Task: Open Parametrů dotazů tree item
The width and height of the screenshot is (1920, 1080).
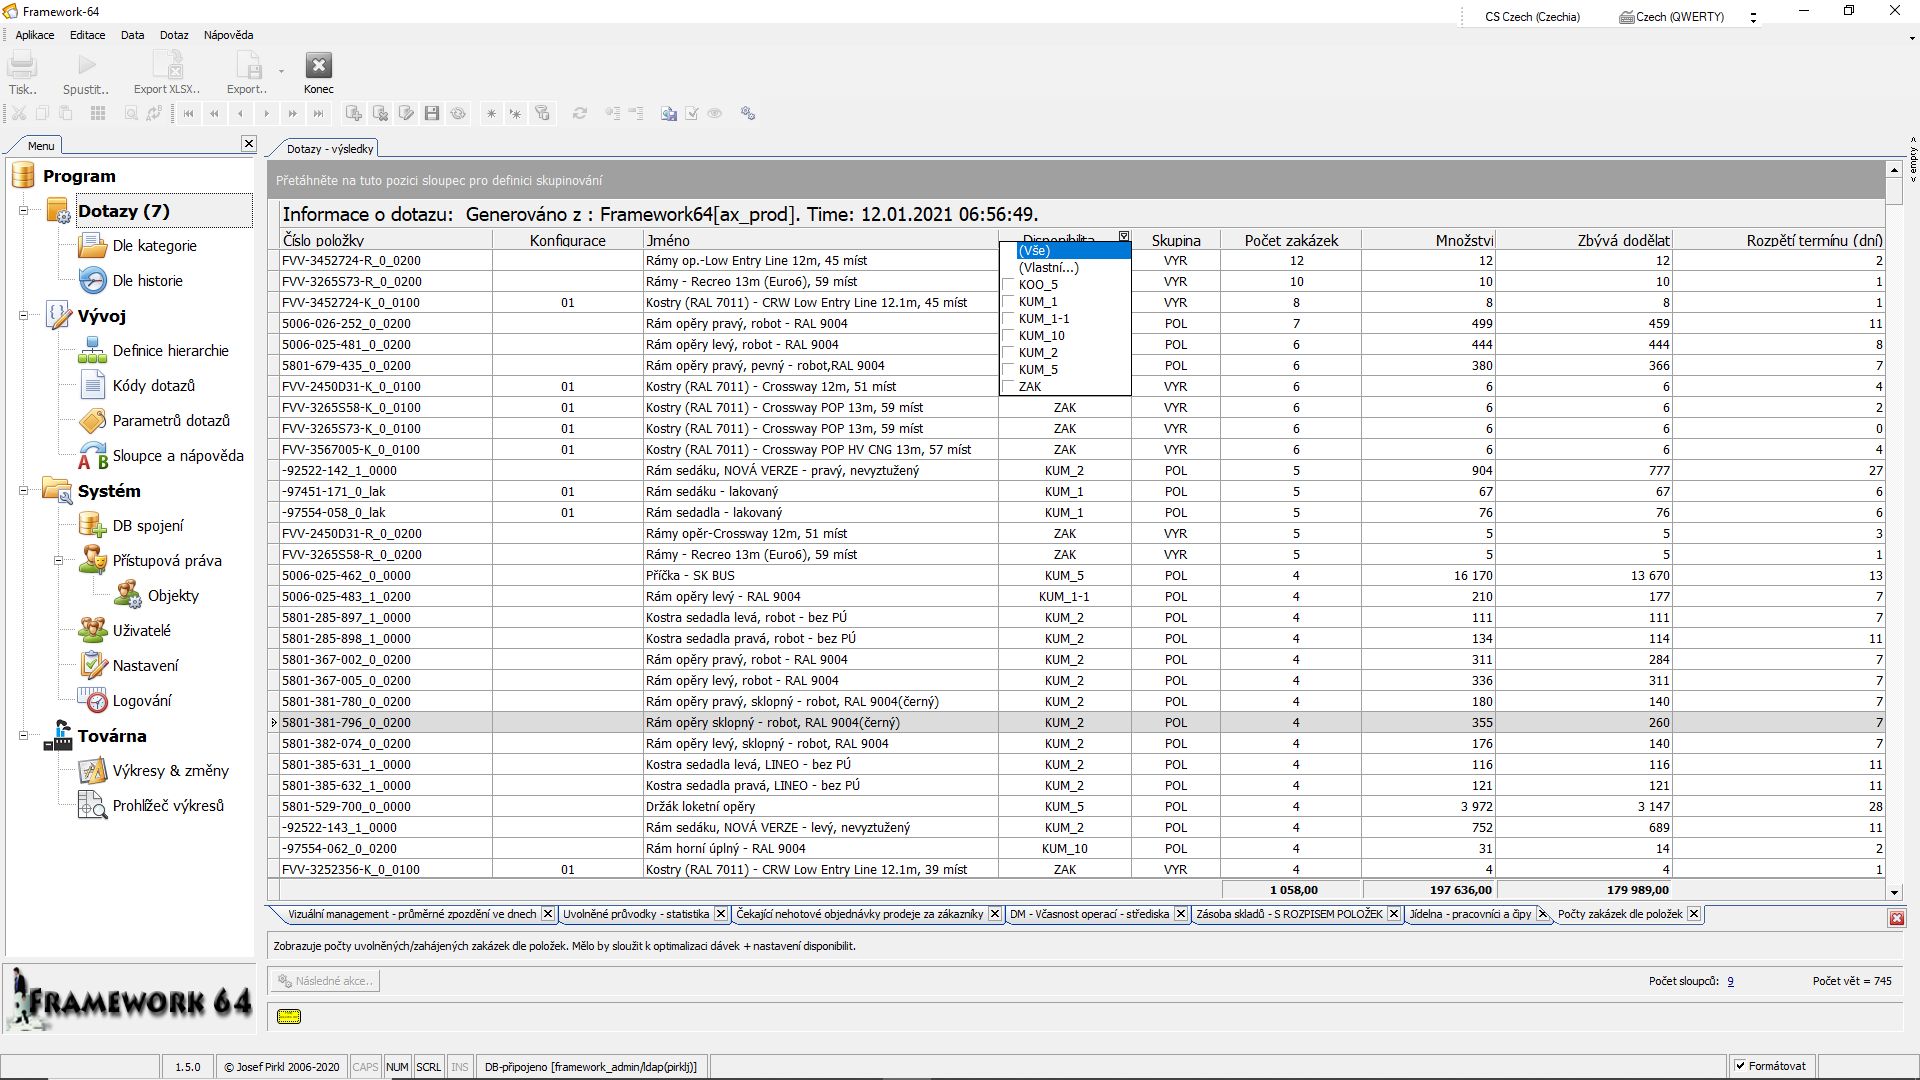Action: click(171, 421)
